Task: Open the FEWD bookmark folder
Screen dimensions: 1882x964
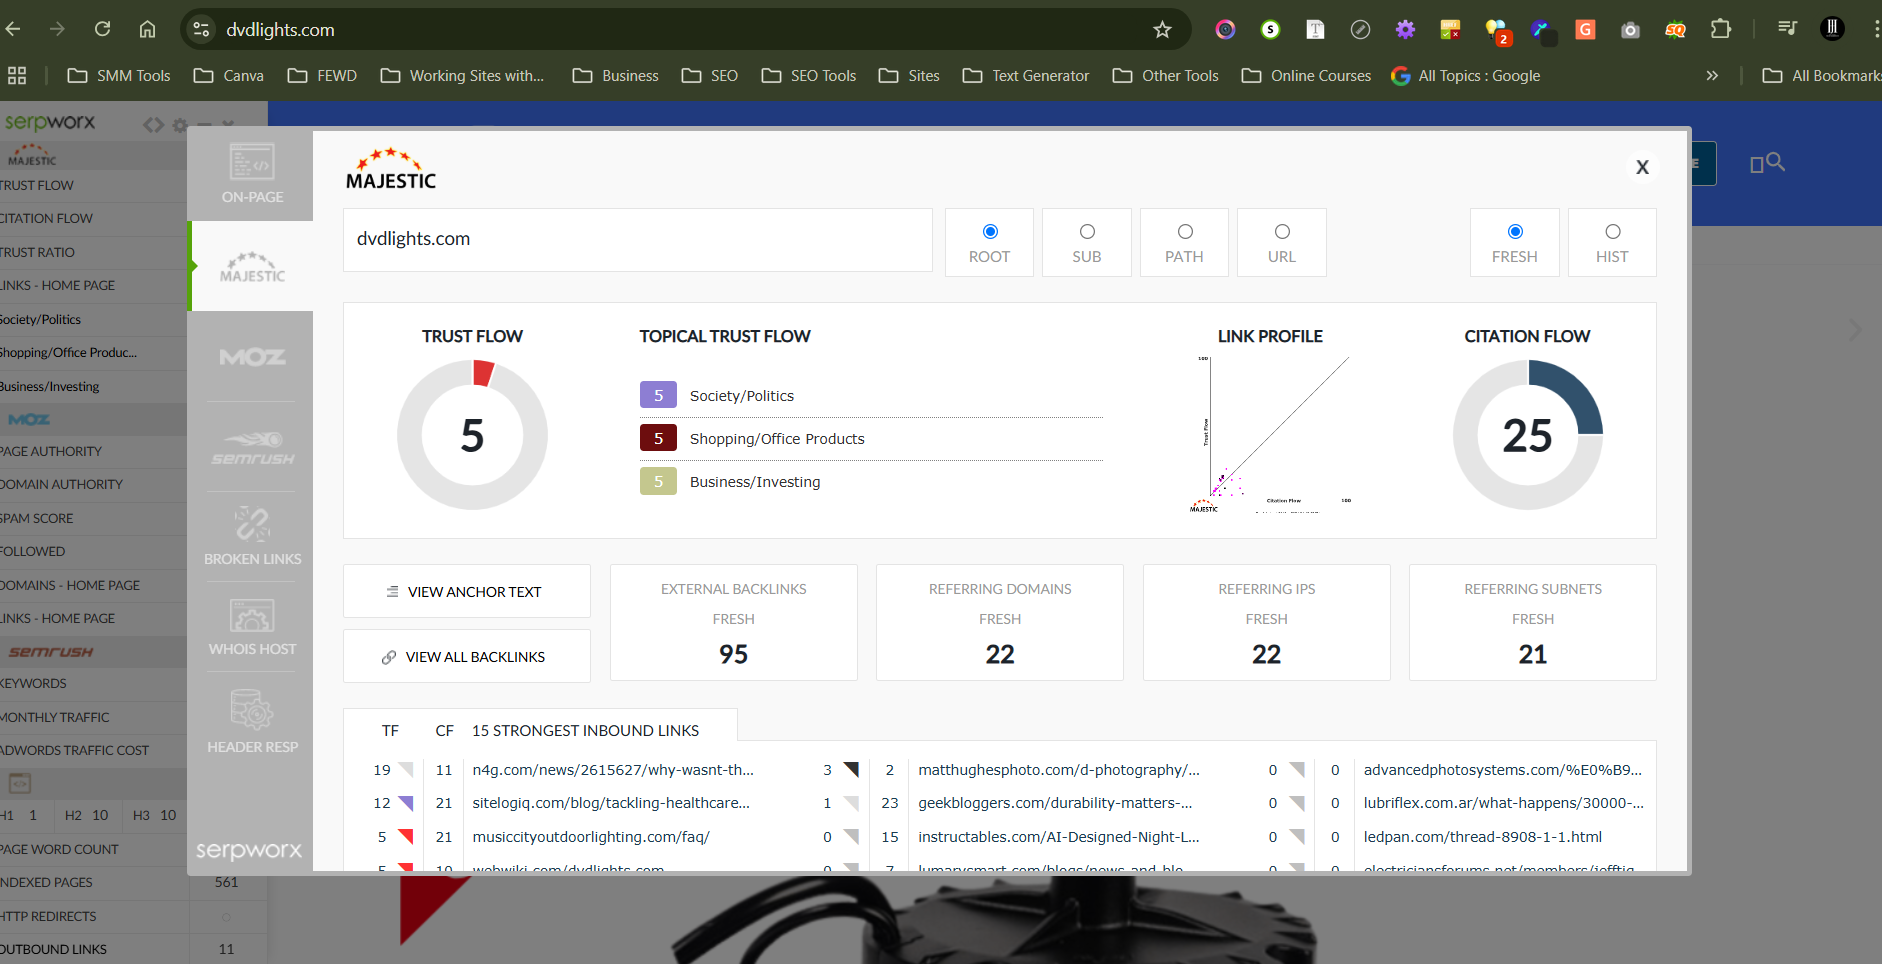Action: click(322, 75)
